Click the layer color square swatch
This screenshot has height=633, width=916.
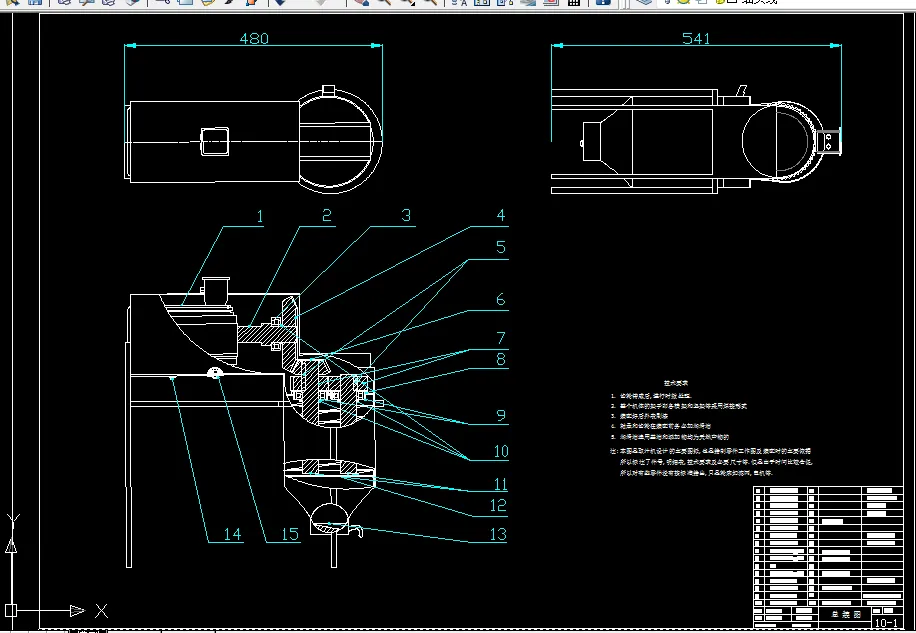pyautogui.click(x=731, y=3)
